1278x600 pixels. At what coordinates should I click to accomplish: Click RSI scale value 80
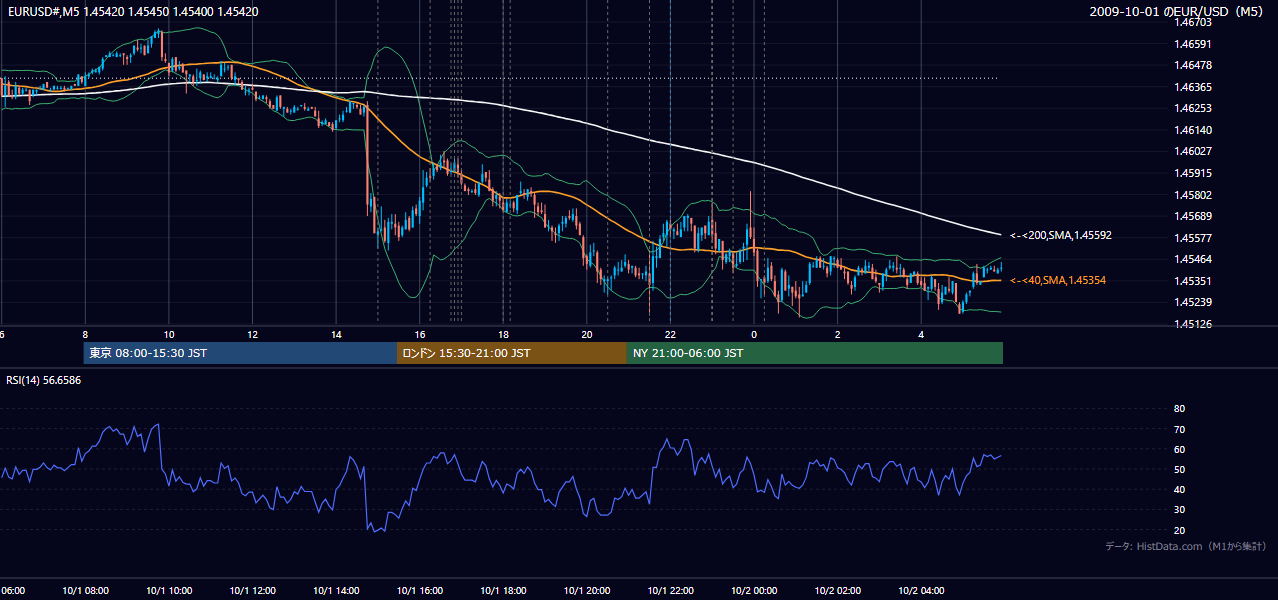coord(1179,409)
